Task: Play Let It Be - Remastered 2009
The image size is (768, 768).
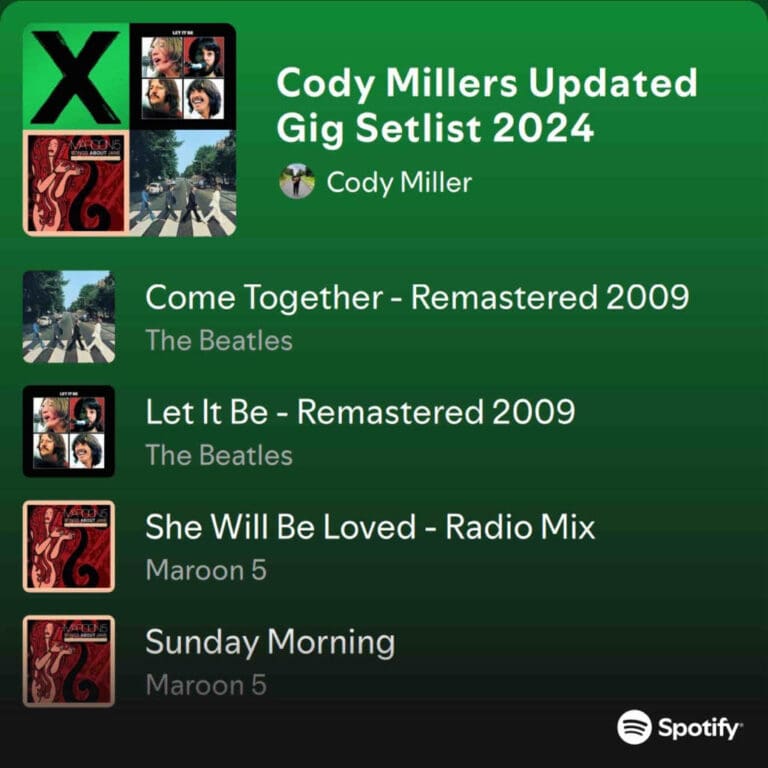Action: click(x=360, y=412)
